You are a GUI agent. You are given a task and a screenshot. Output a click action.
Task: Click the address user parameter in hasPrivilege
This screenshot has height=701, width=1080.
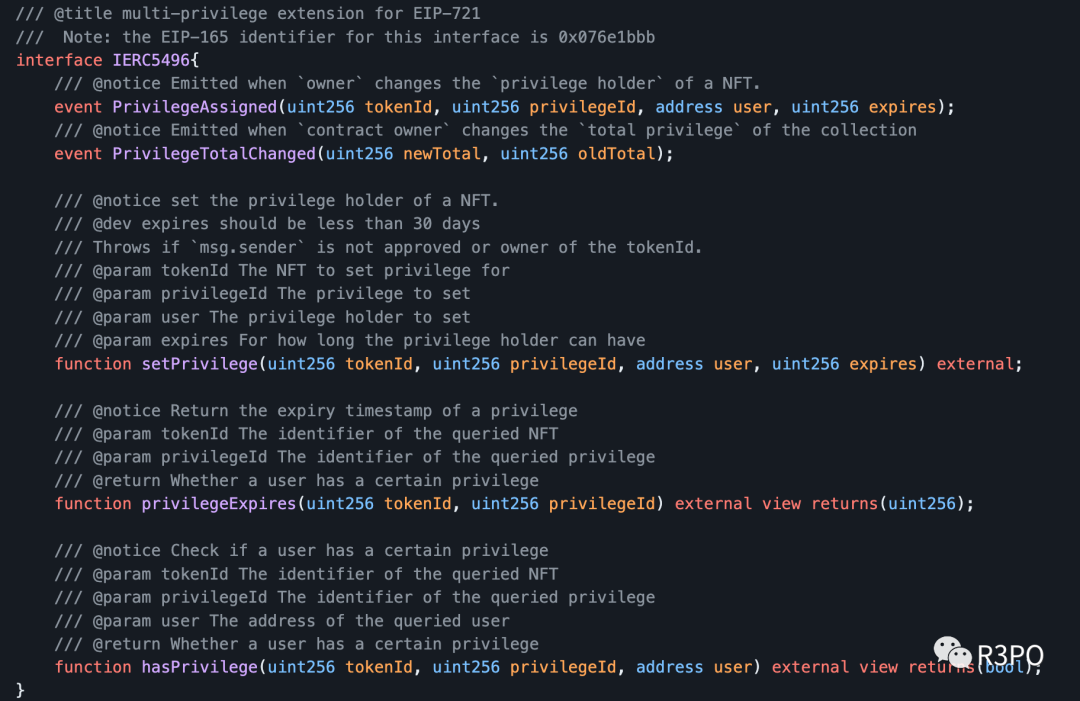point(694,667)
